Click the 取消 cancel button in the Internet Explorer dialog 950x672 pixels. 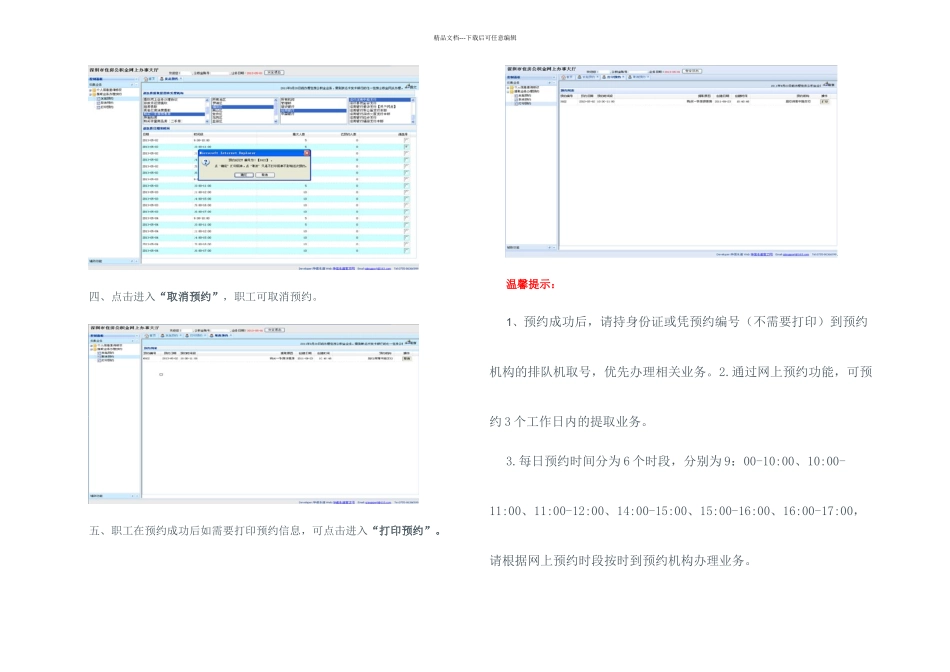(265, 175)
